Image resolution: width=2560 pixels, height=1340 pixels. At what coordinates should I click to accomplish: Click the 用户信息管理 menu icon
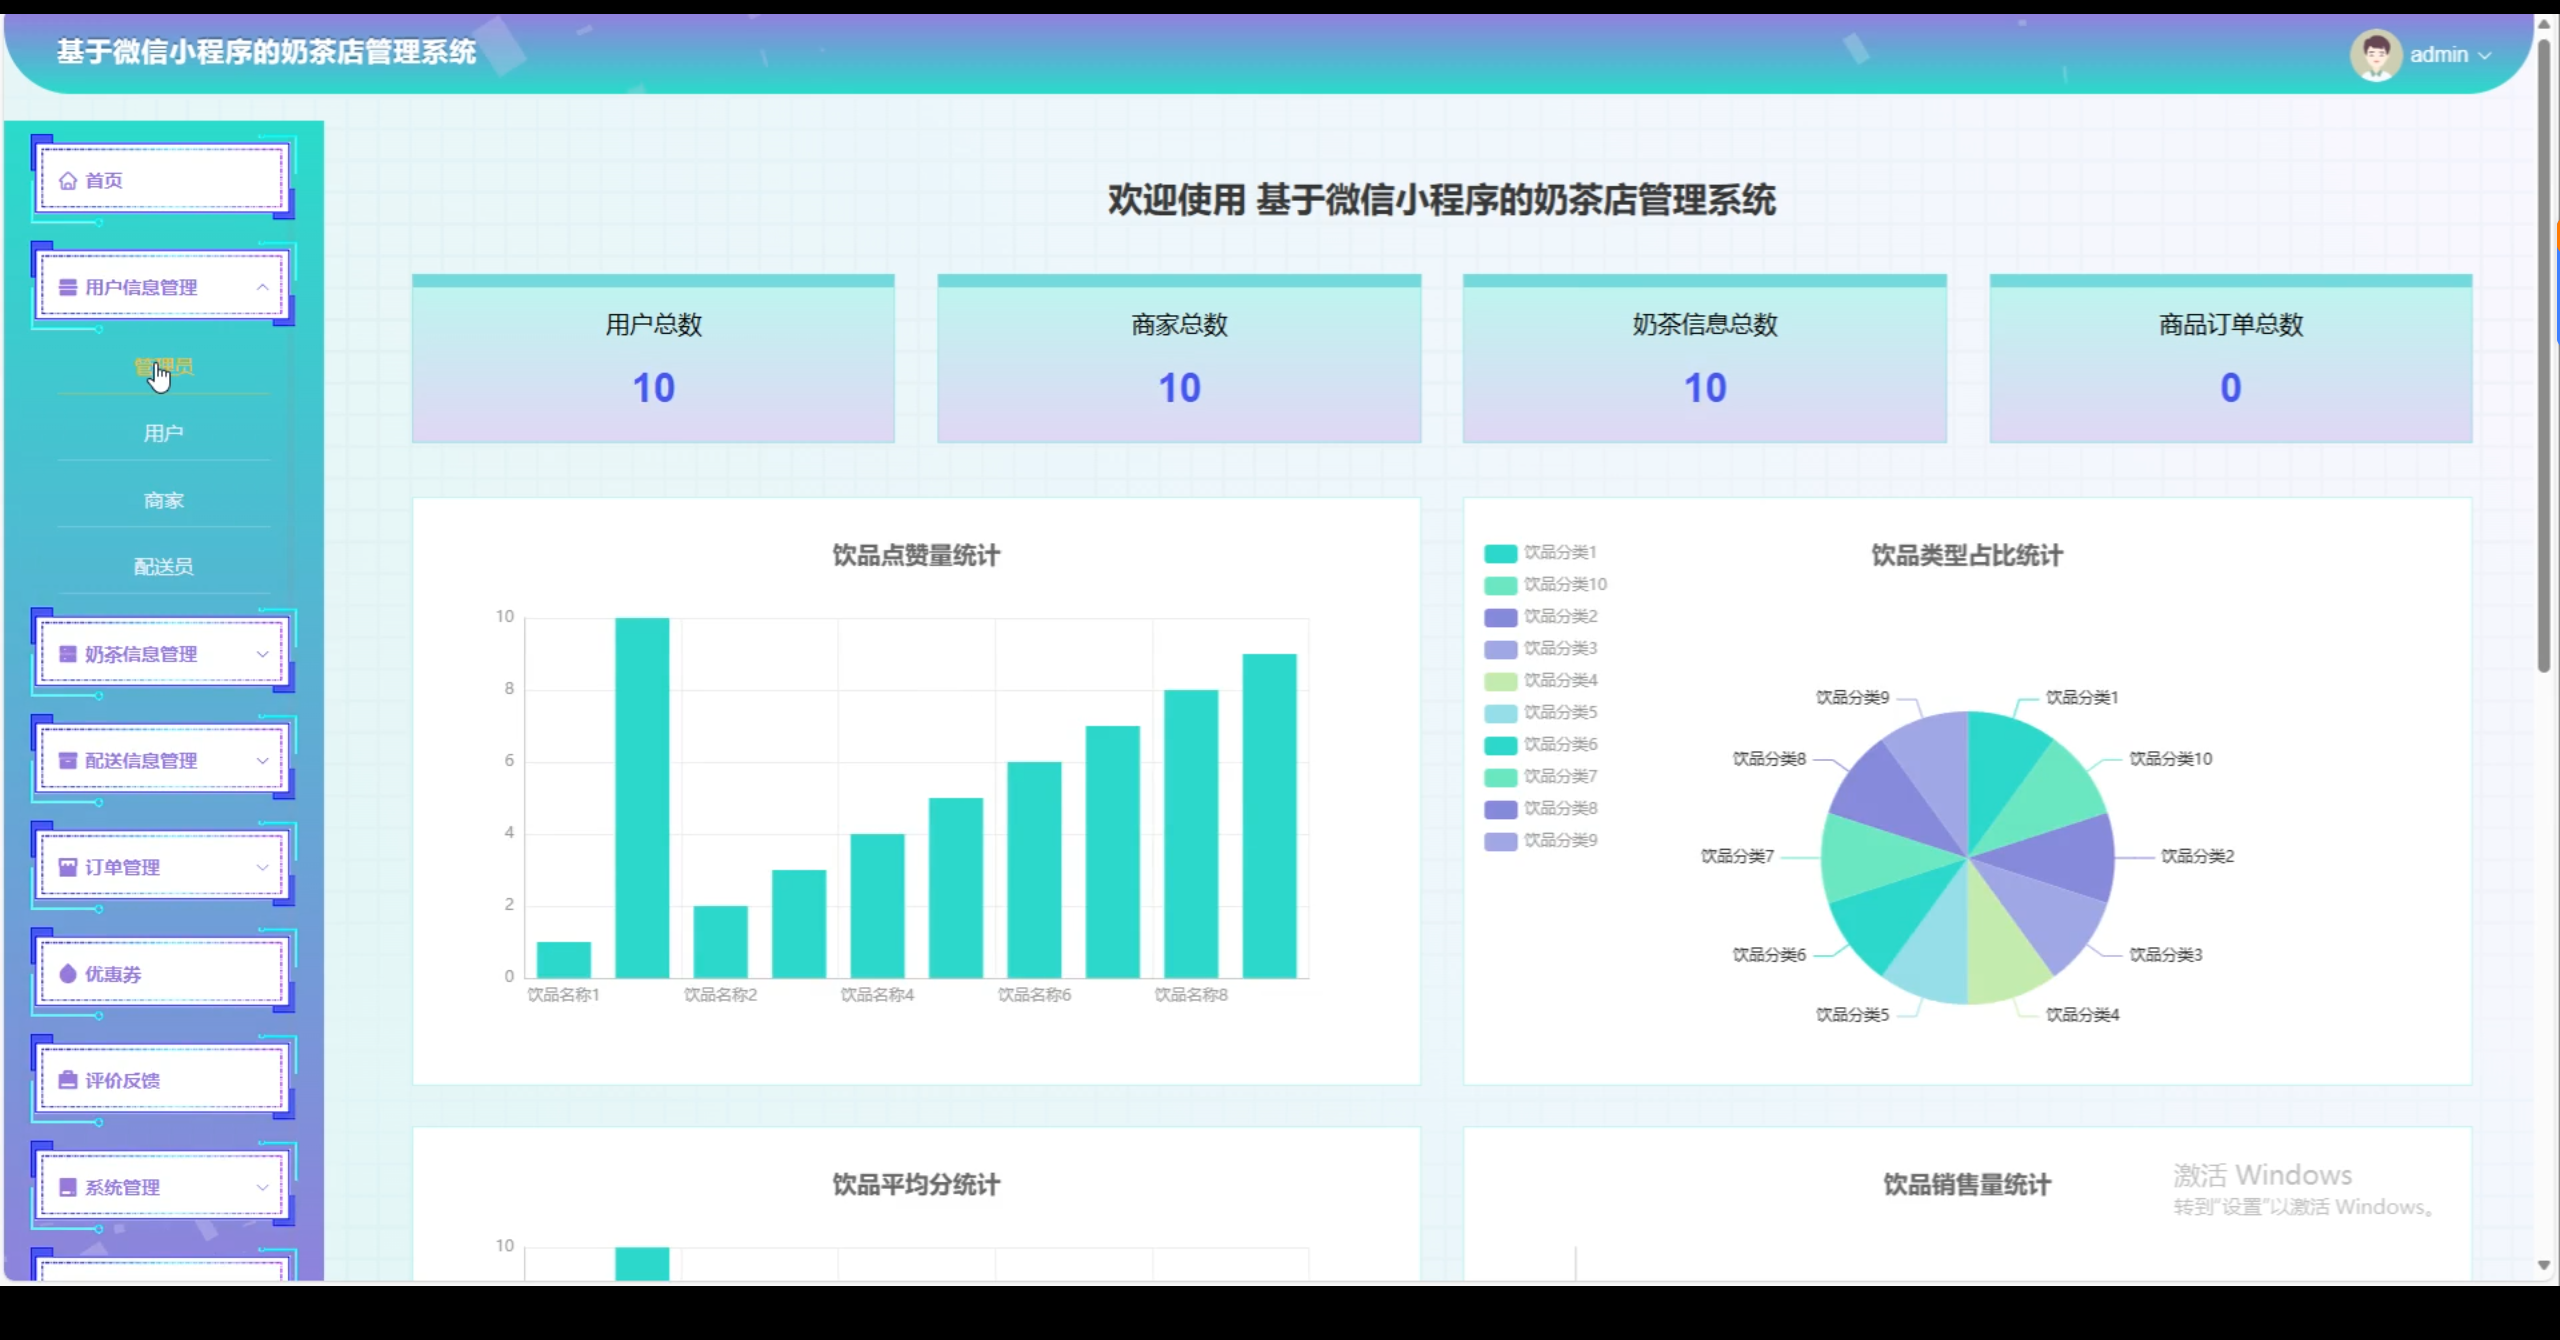point(68,288)
